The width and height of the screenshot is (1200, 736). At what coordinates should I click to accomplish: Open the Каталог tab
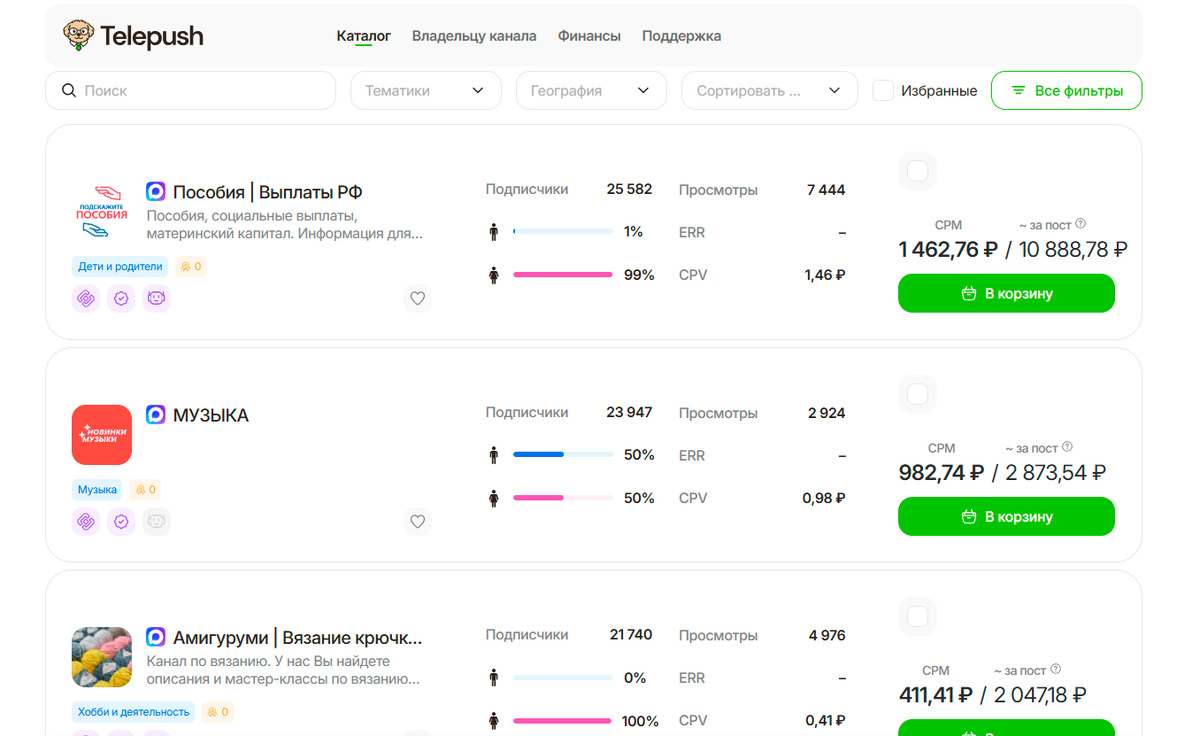tap(364, 36)
